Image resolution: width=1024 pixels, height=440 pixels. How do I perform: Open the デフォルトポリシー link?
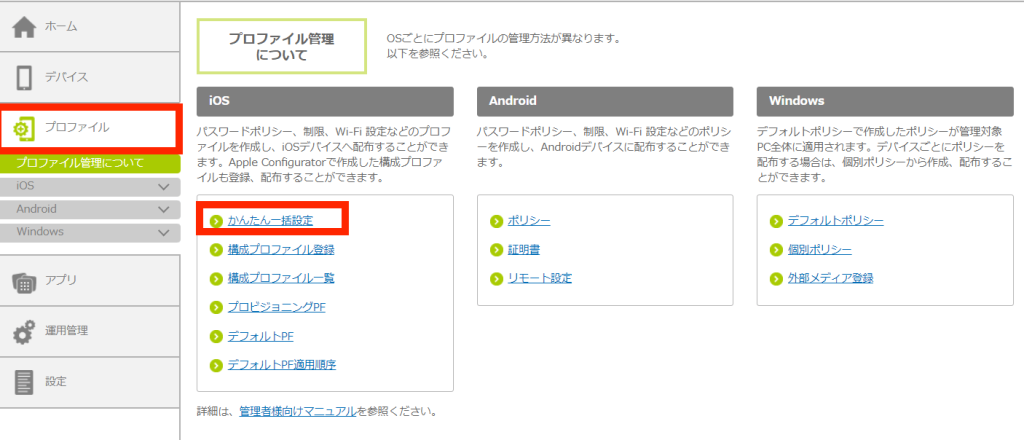[836, 221]
